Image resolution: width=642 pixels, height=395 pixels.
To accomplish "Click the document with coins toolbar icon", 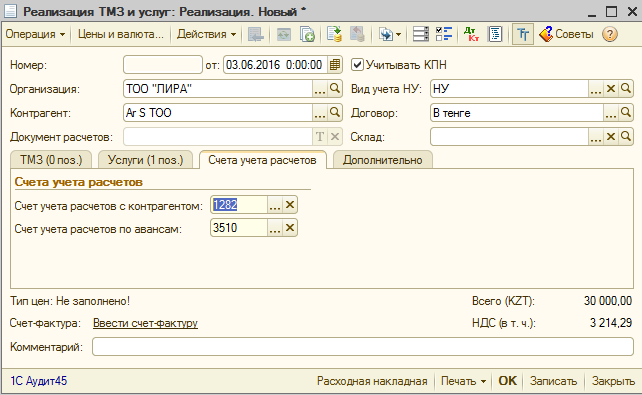I will click(334, 34).
